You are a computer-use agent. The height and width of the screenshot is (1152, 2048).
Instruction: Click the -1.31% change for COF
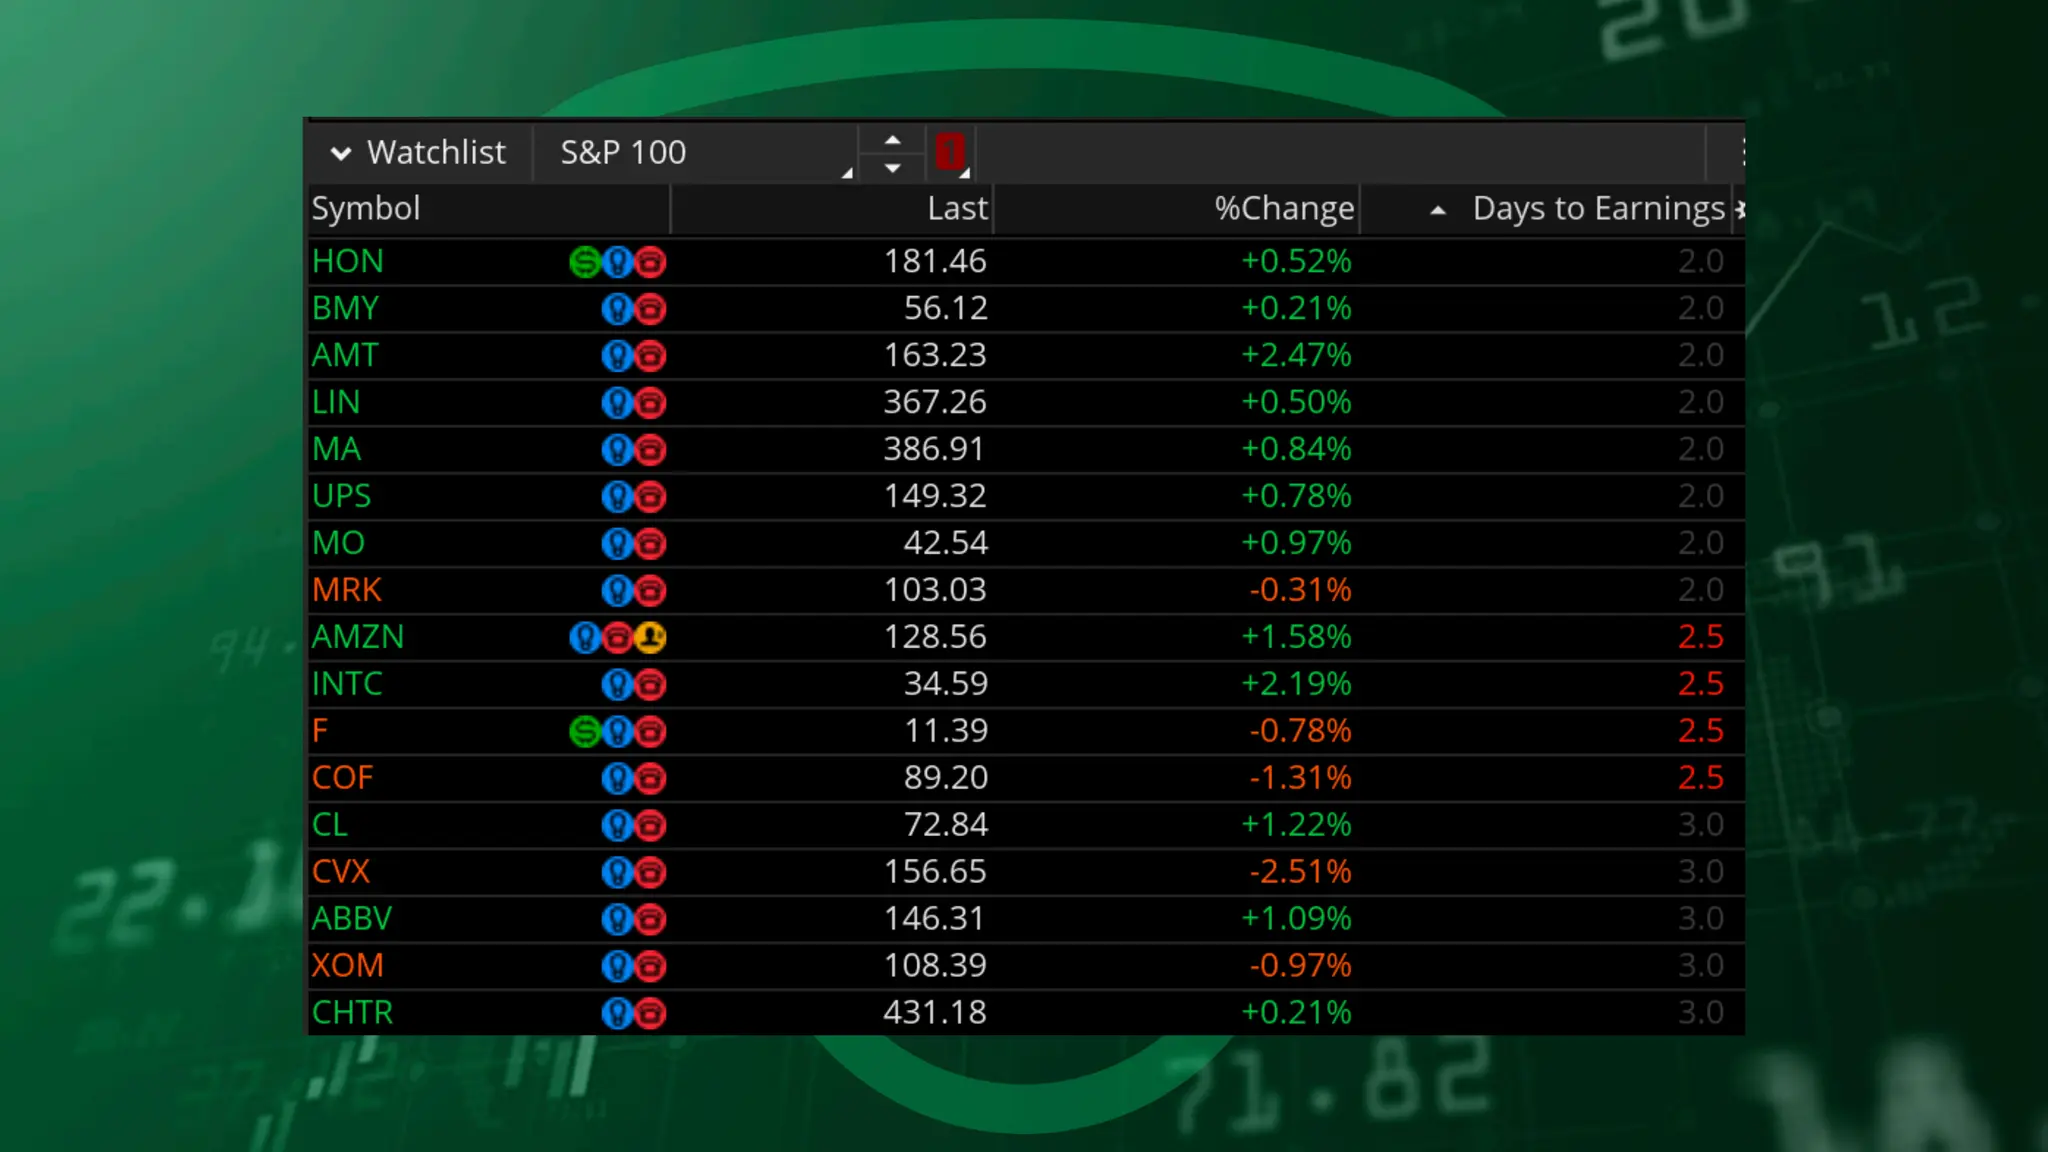(1300, 778)
